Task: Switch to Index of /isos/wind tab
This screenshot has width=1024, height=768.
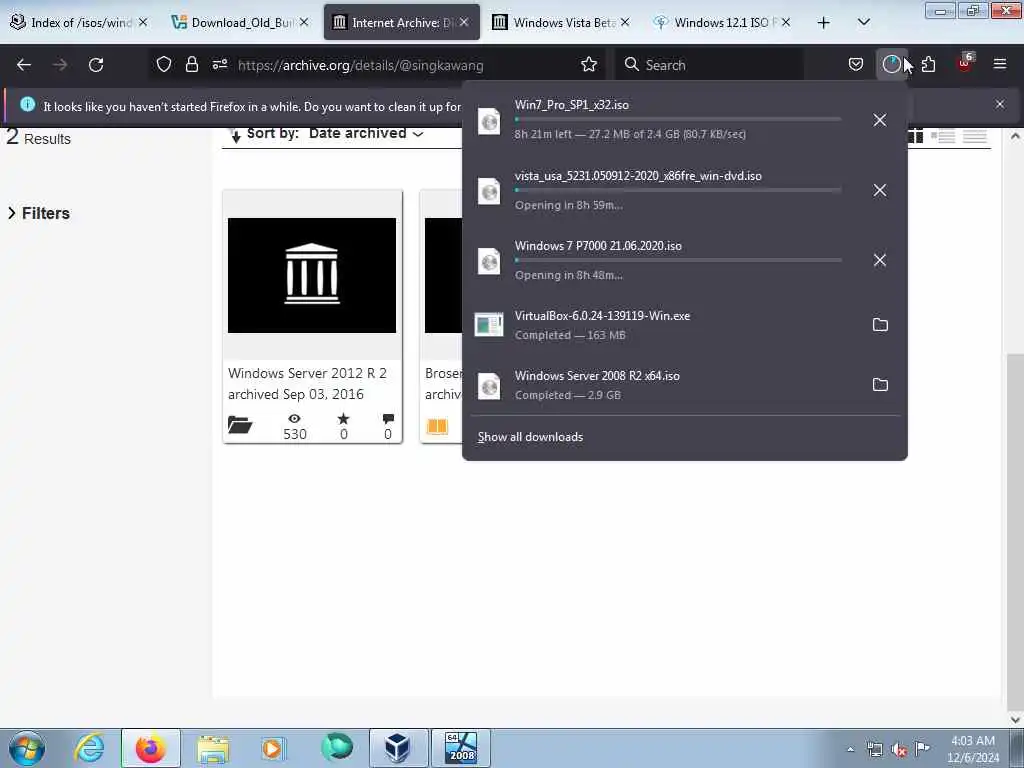Action: coord(80,22)
